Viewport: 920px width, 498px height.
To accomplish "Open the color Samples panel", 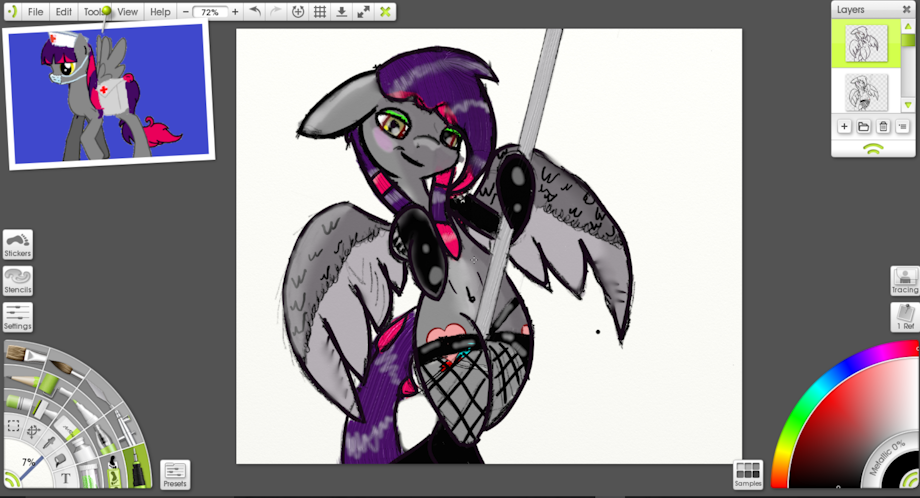I will click(x=748, y=475).
